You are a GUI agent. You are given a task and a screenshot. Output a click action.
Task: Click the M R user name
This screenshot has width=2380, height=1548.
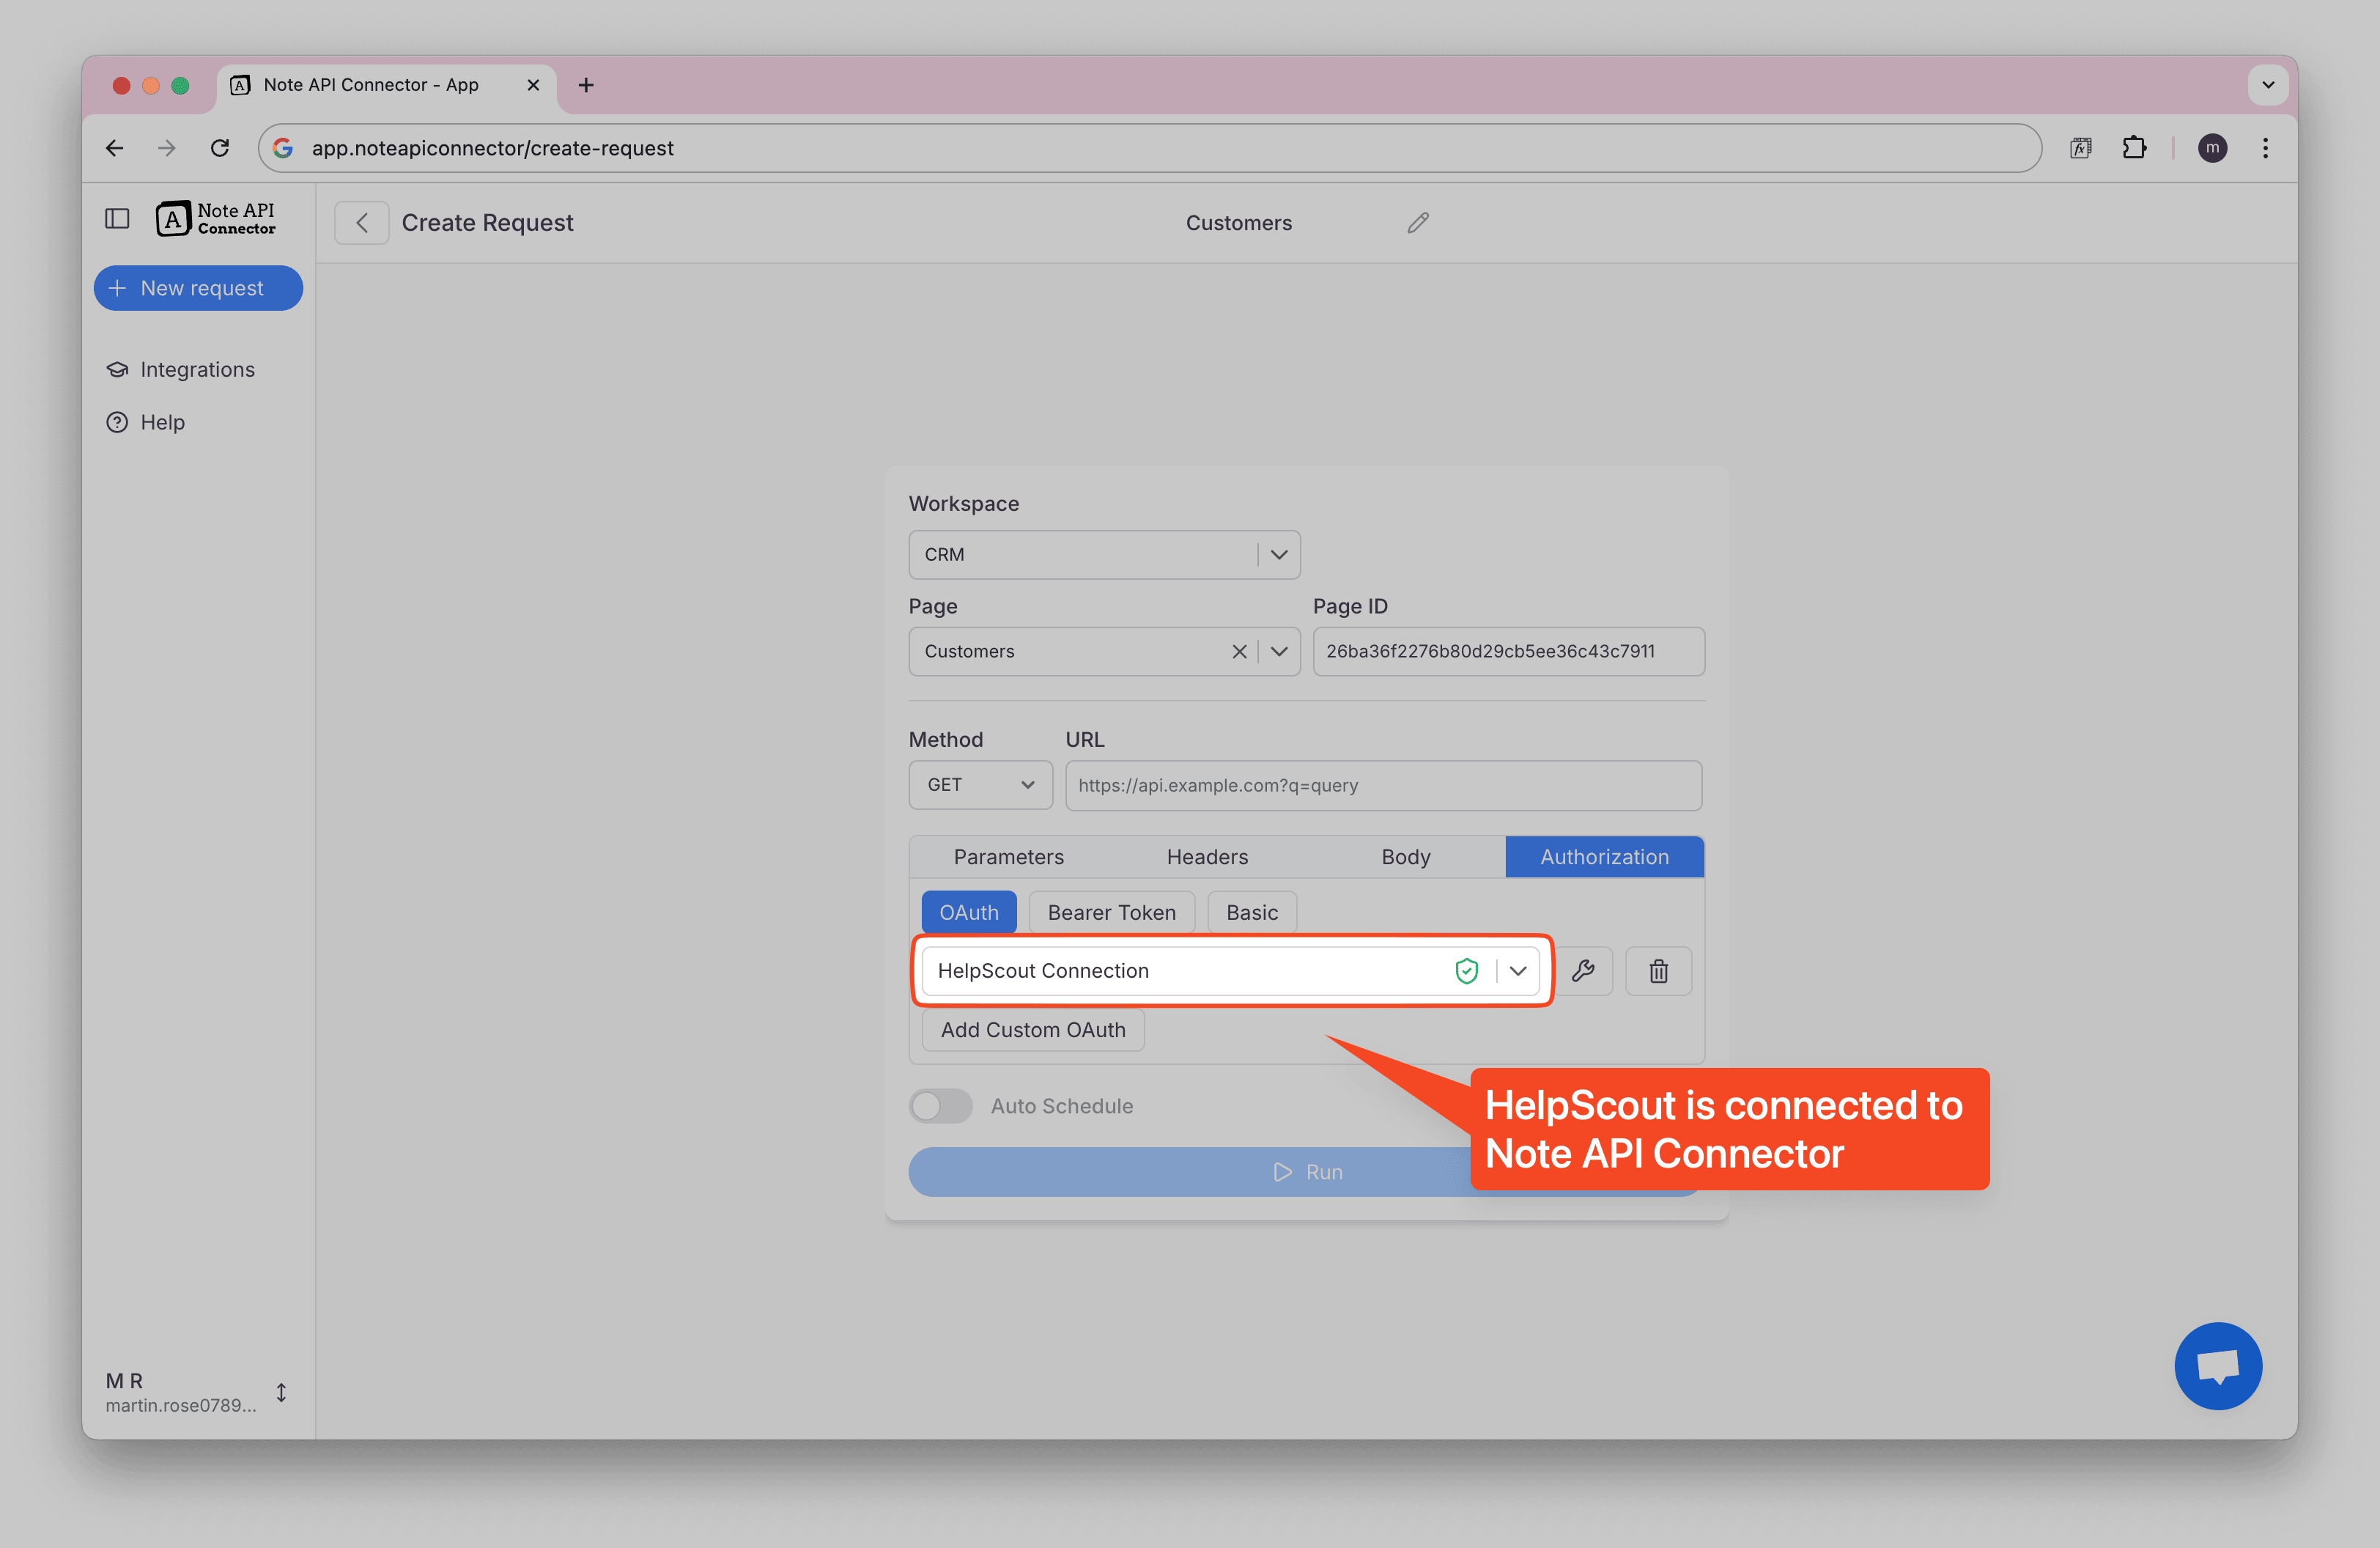tap(124, 1380)
